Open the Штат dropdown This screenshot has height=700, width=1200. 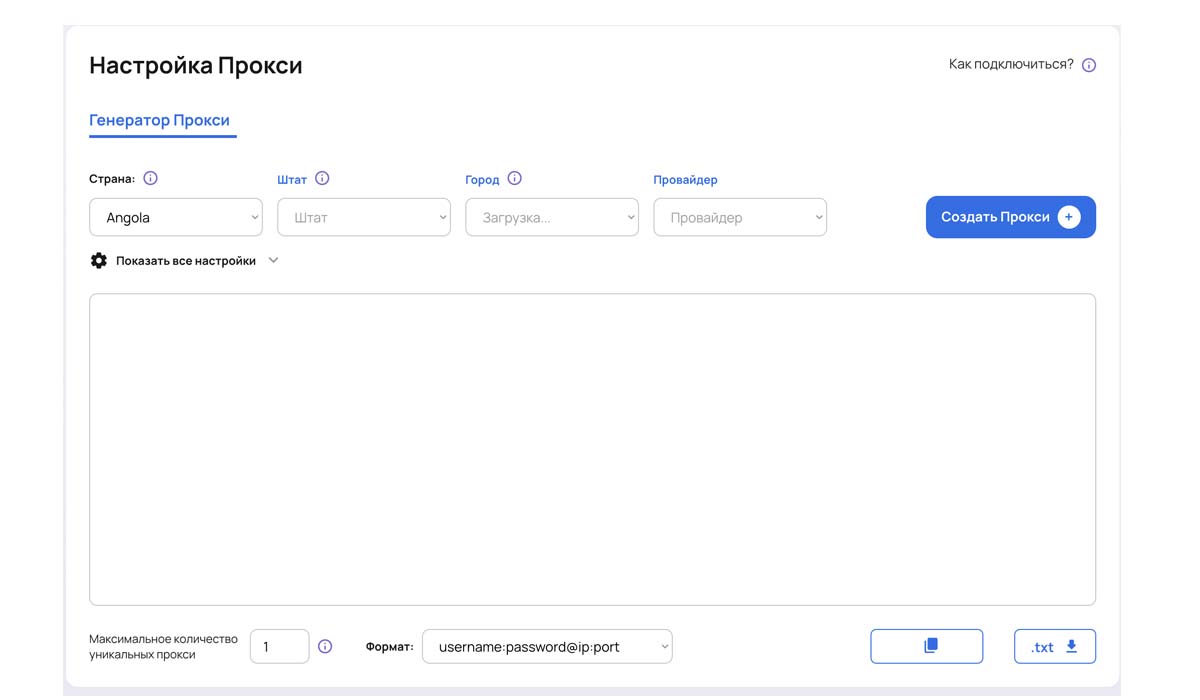click(x=364, y=217)
